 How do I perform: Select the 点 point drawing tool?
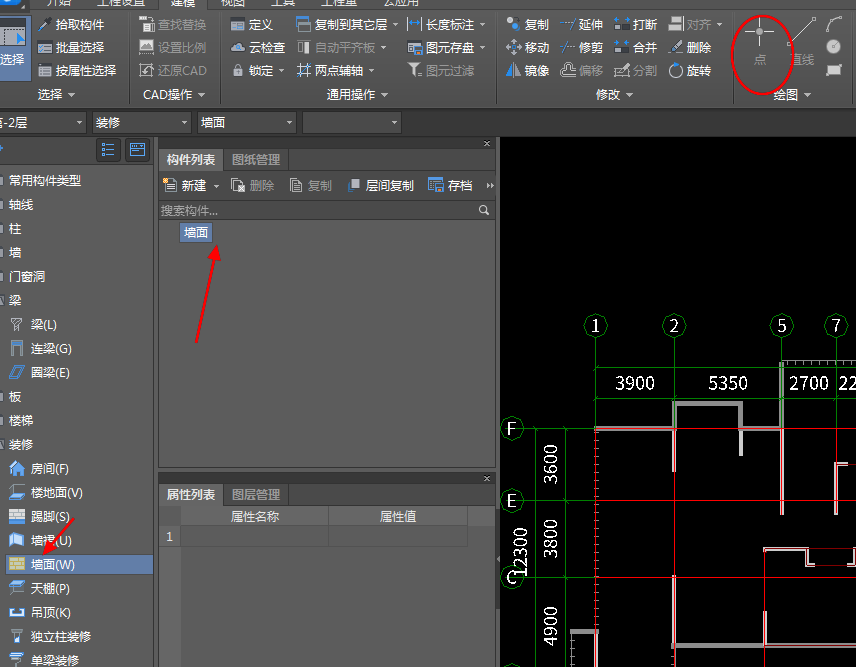click(x=760, y=43)
